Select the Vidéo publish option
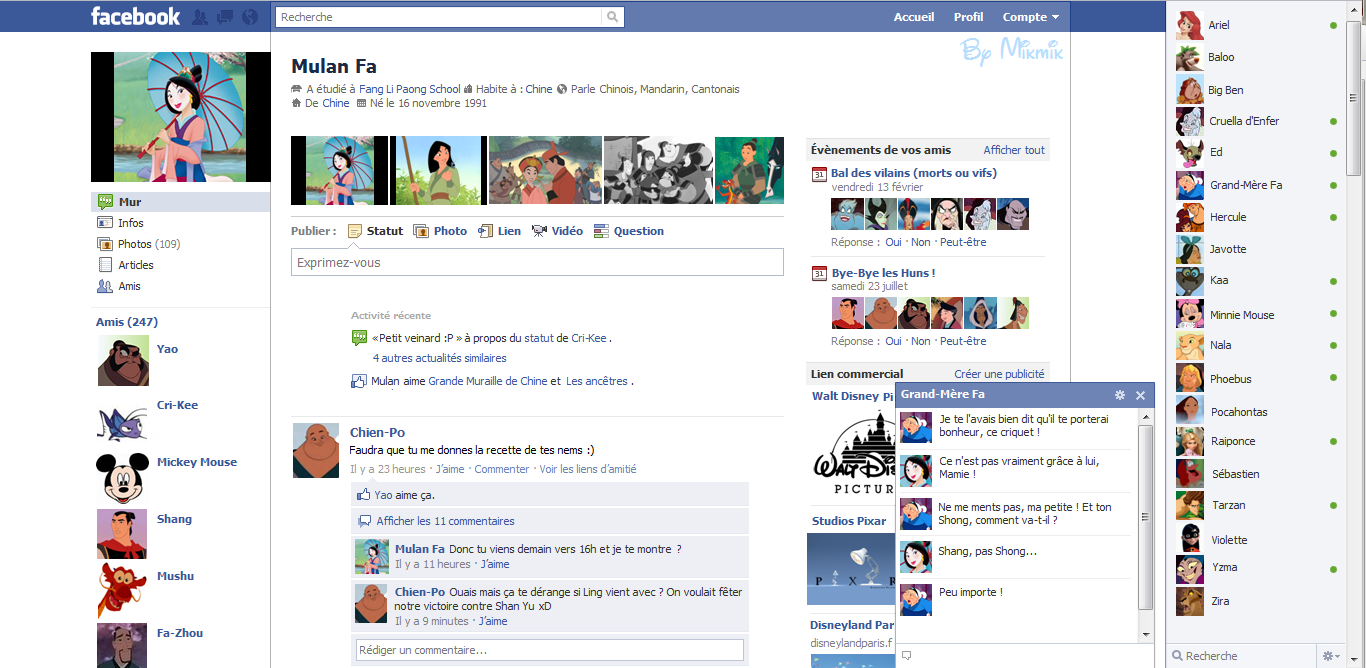 click(x=558, y=231)
